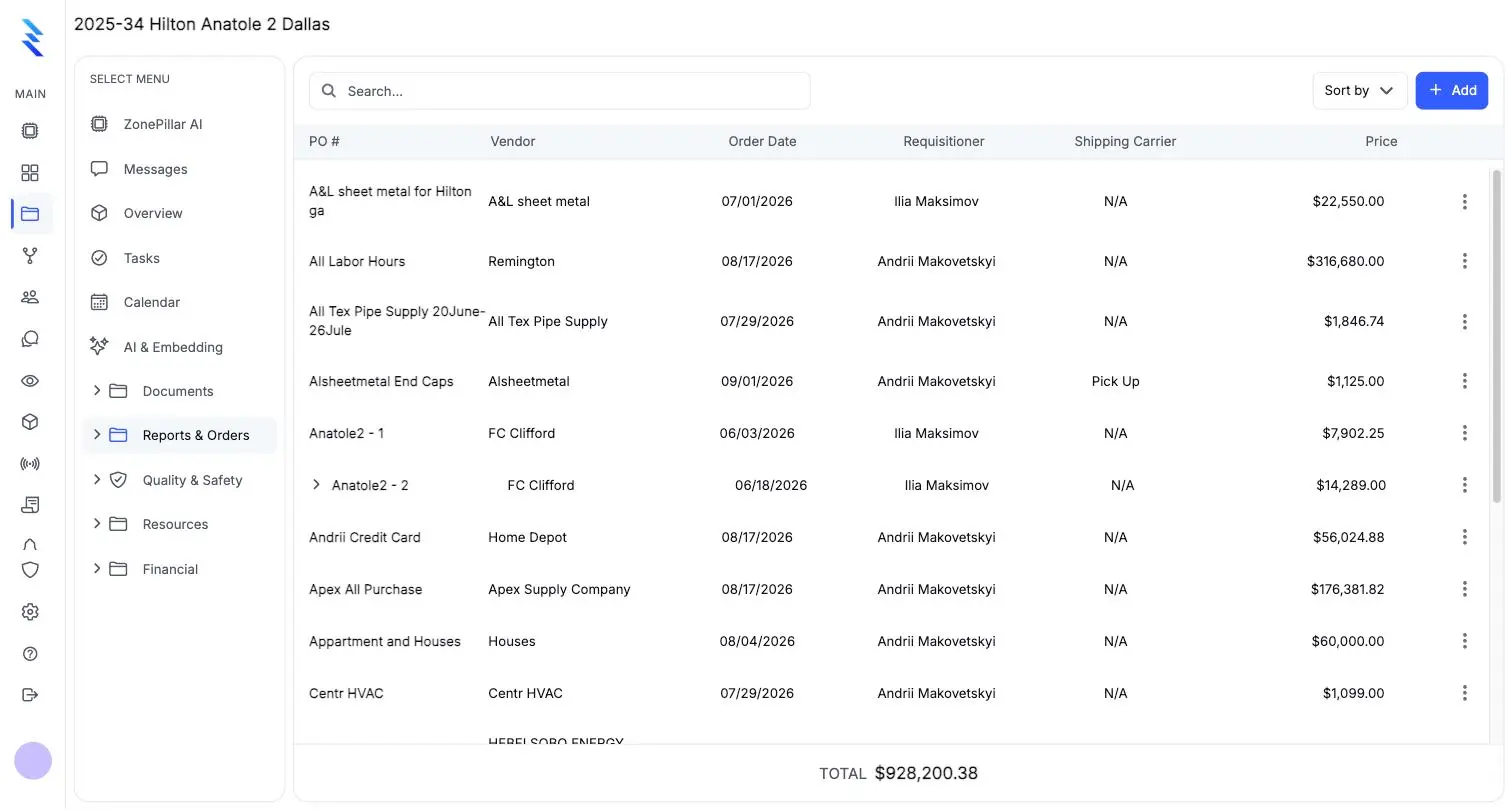The image size is (1512, 811).
Task: Open options menu for Centr HVAC row
Action: pyautogui.click(x=1464, y=694)
